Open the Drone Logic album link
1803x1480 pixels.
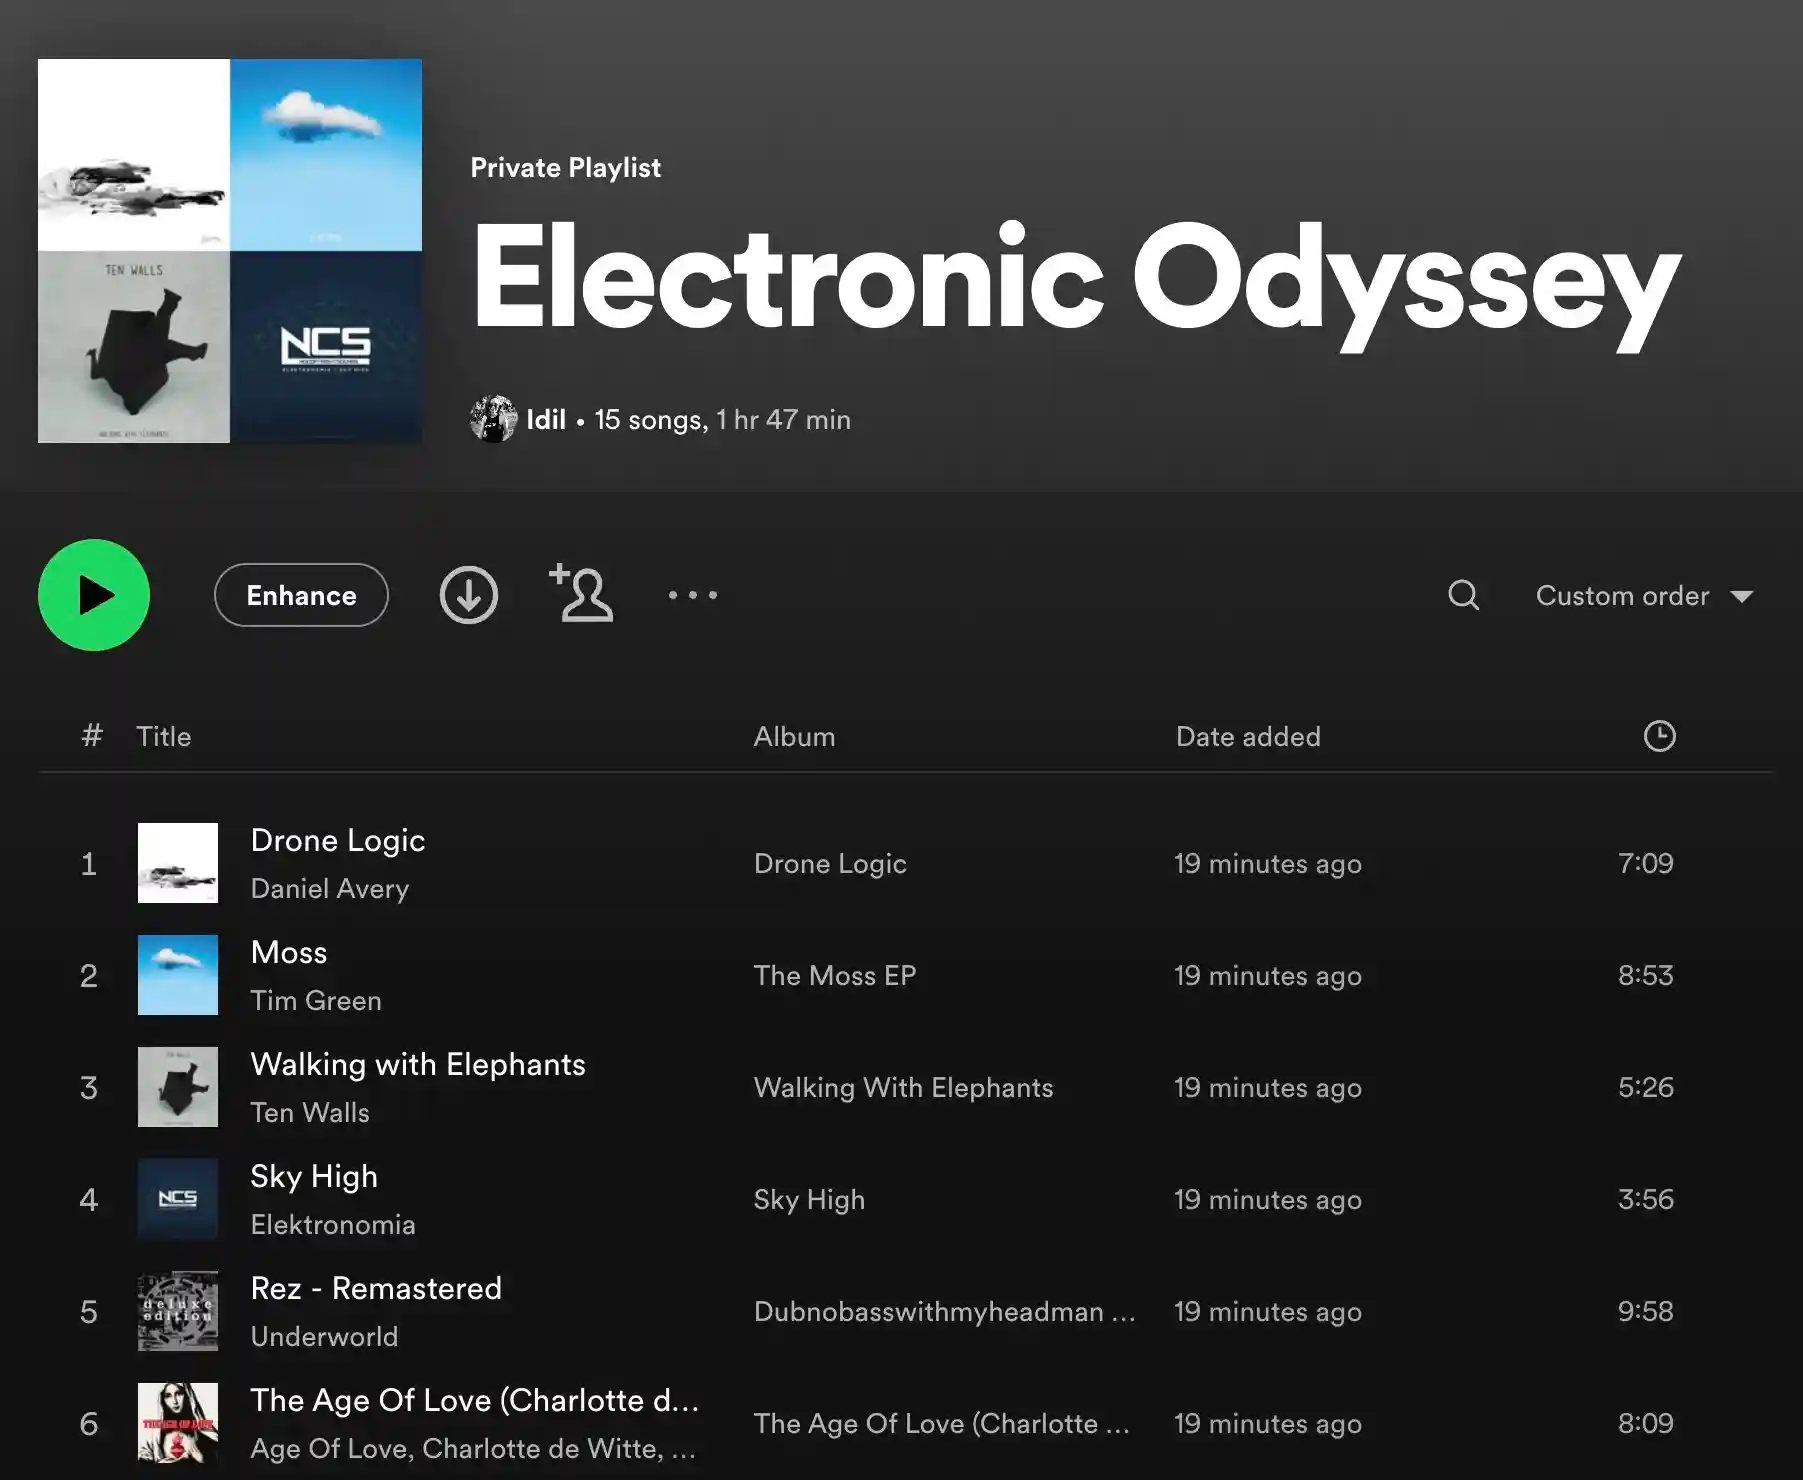pos(830,864)
